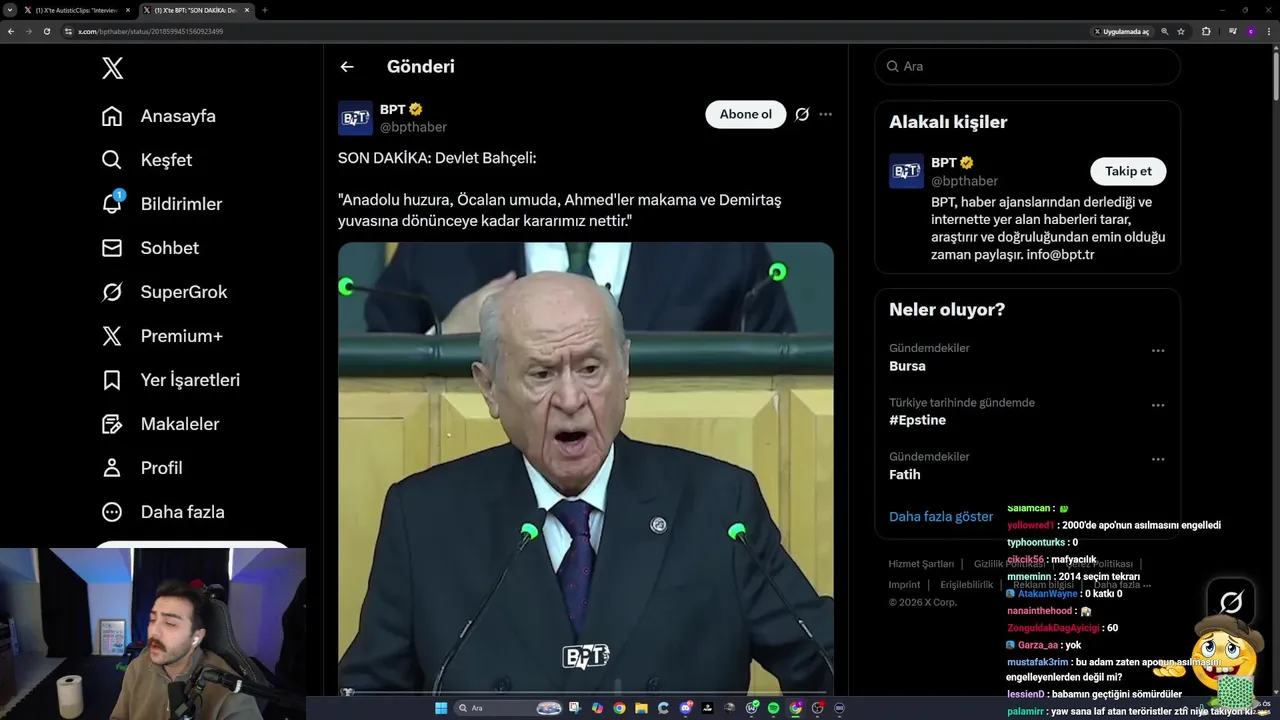Screen dimensions: 1280x720
Task: Open BPT avatar in Alakalı kişiler
Action: click(906, 171)
